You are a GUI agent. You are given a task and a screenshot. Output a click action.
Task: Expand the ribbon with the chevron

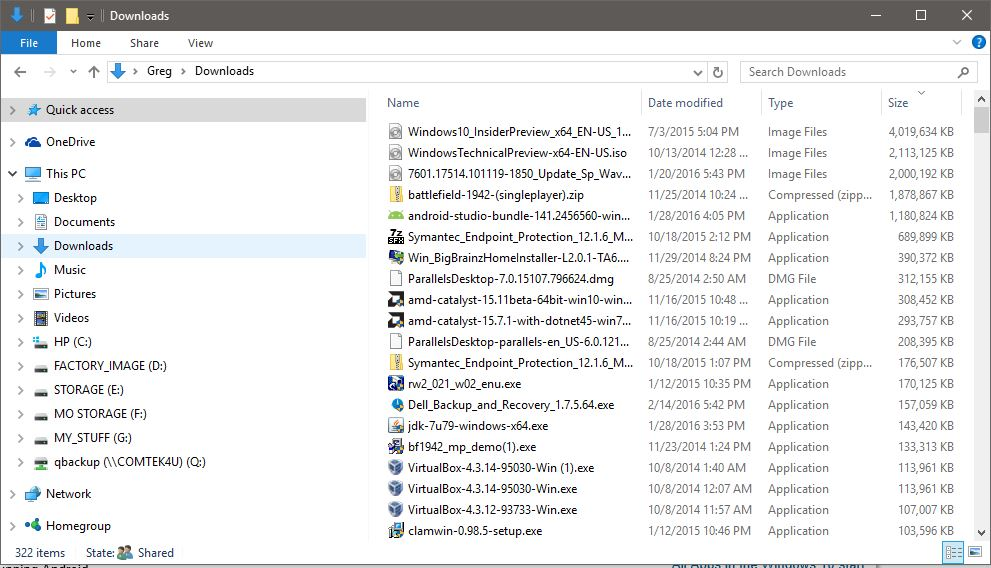click(957, 42)
